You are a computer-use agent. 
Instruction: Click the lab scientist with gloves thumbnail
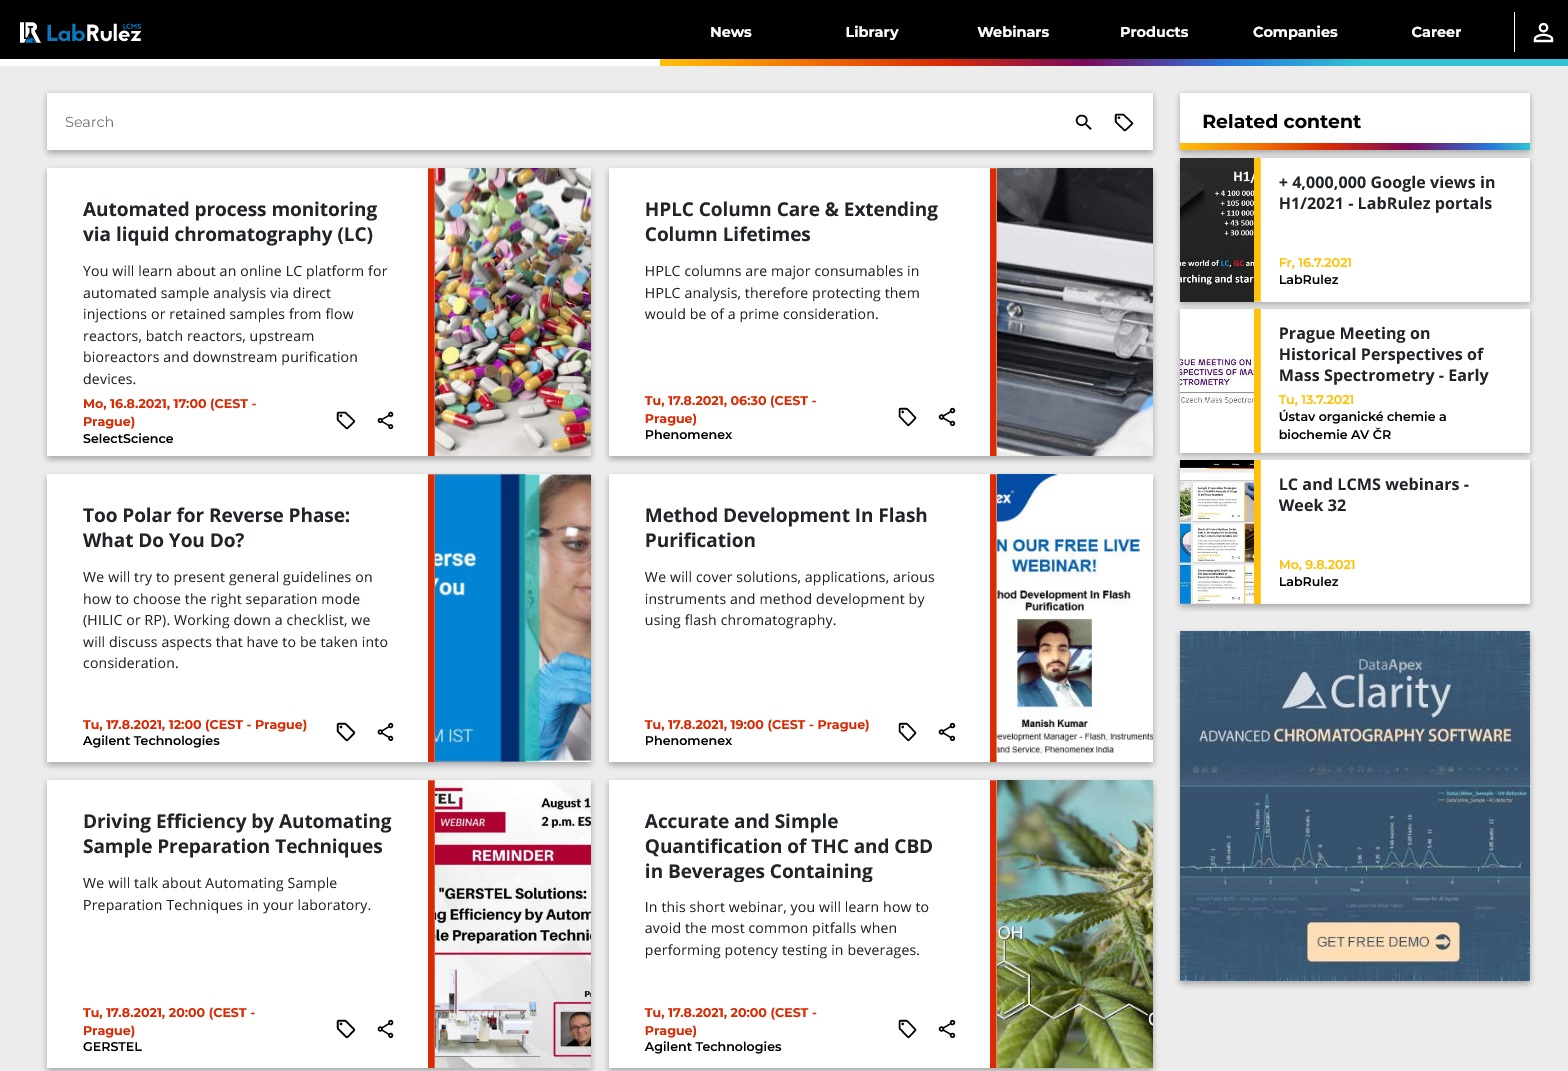[x=513, y=618]
